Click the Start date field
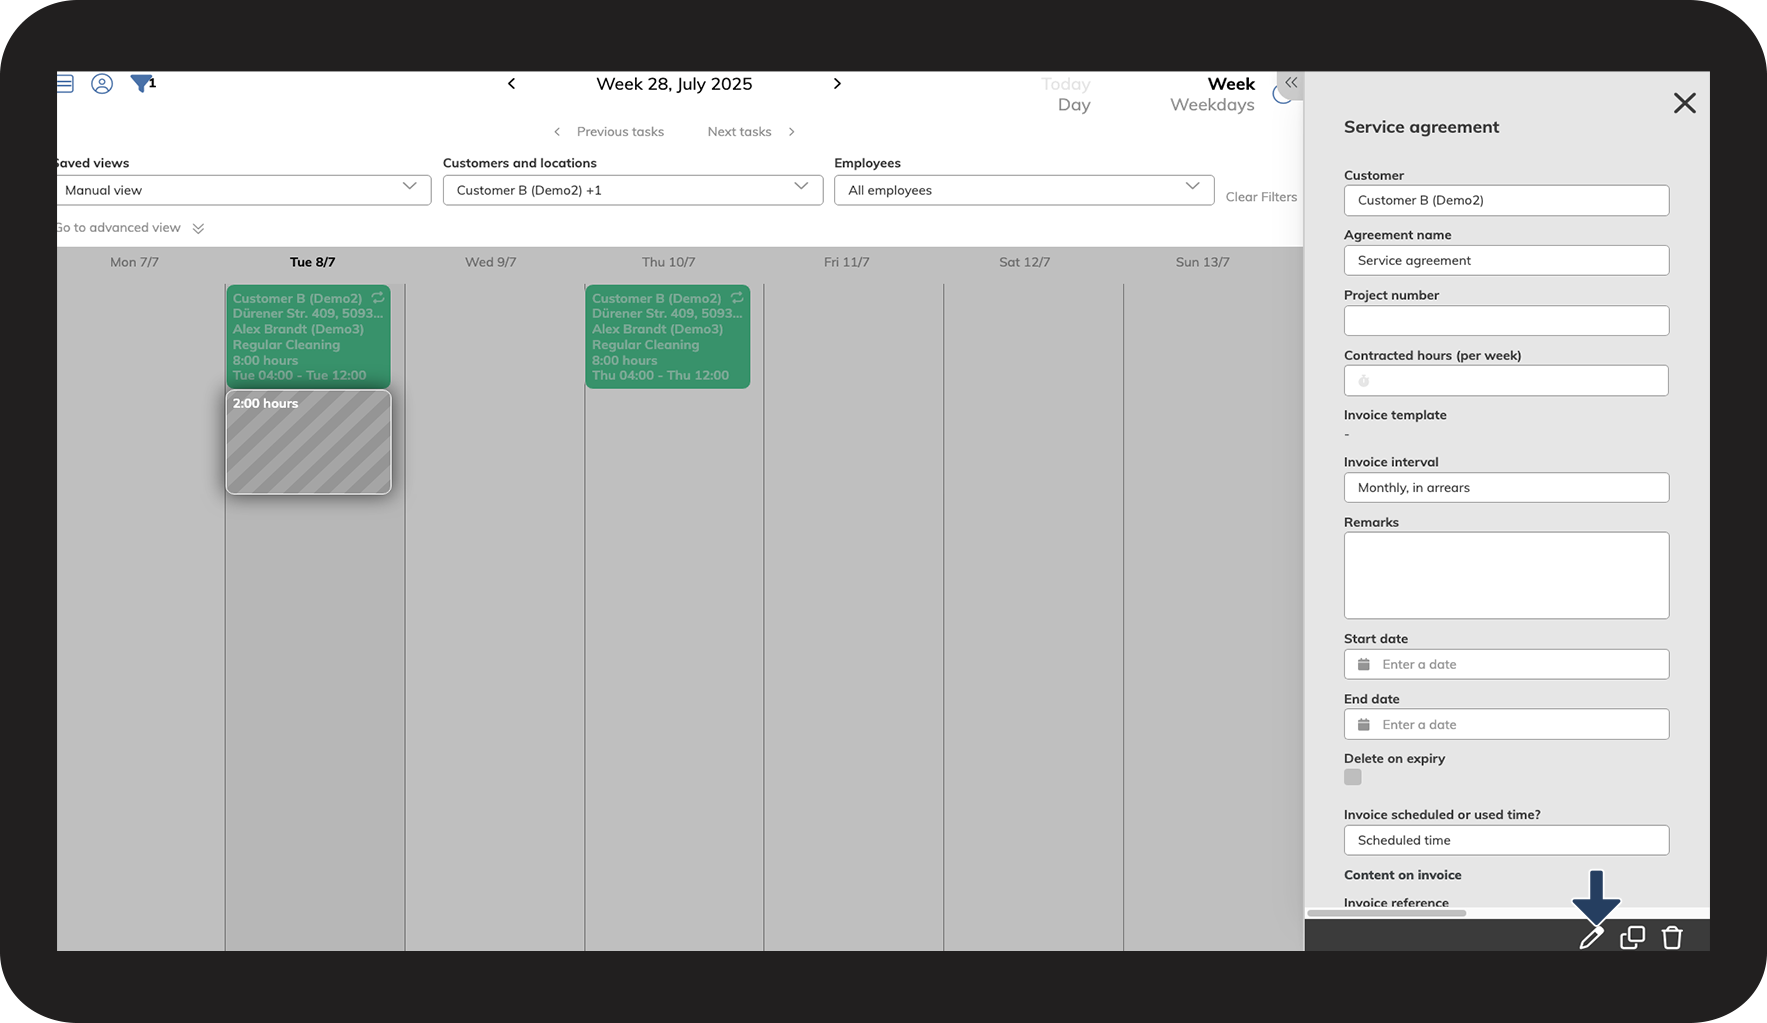This screenshot has height=1023, width=1767. point(1506,665)
